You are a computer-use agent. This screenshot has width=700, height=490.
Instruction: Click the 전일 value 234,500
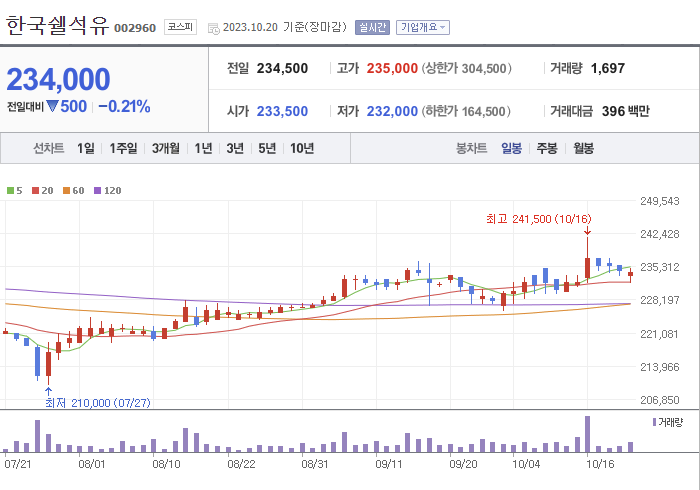pyautogui.click(x=282, y=68)
